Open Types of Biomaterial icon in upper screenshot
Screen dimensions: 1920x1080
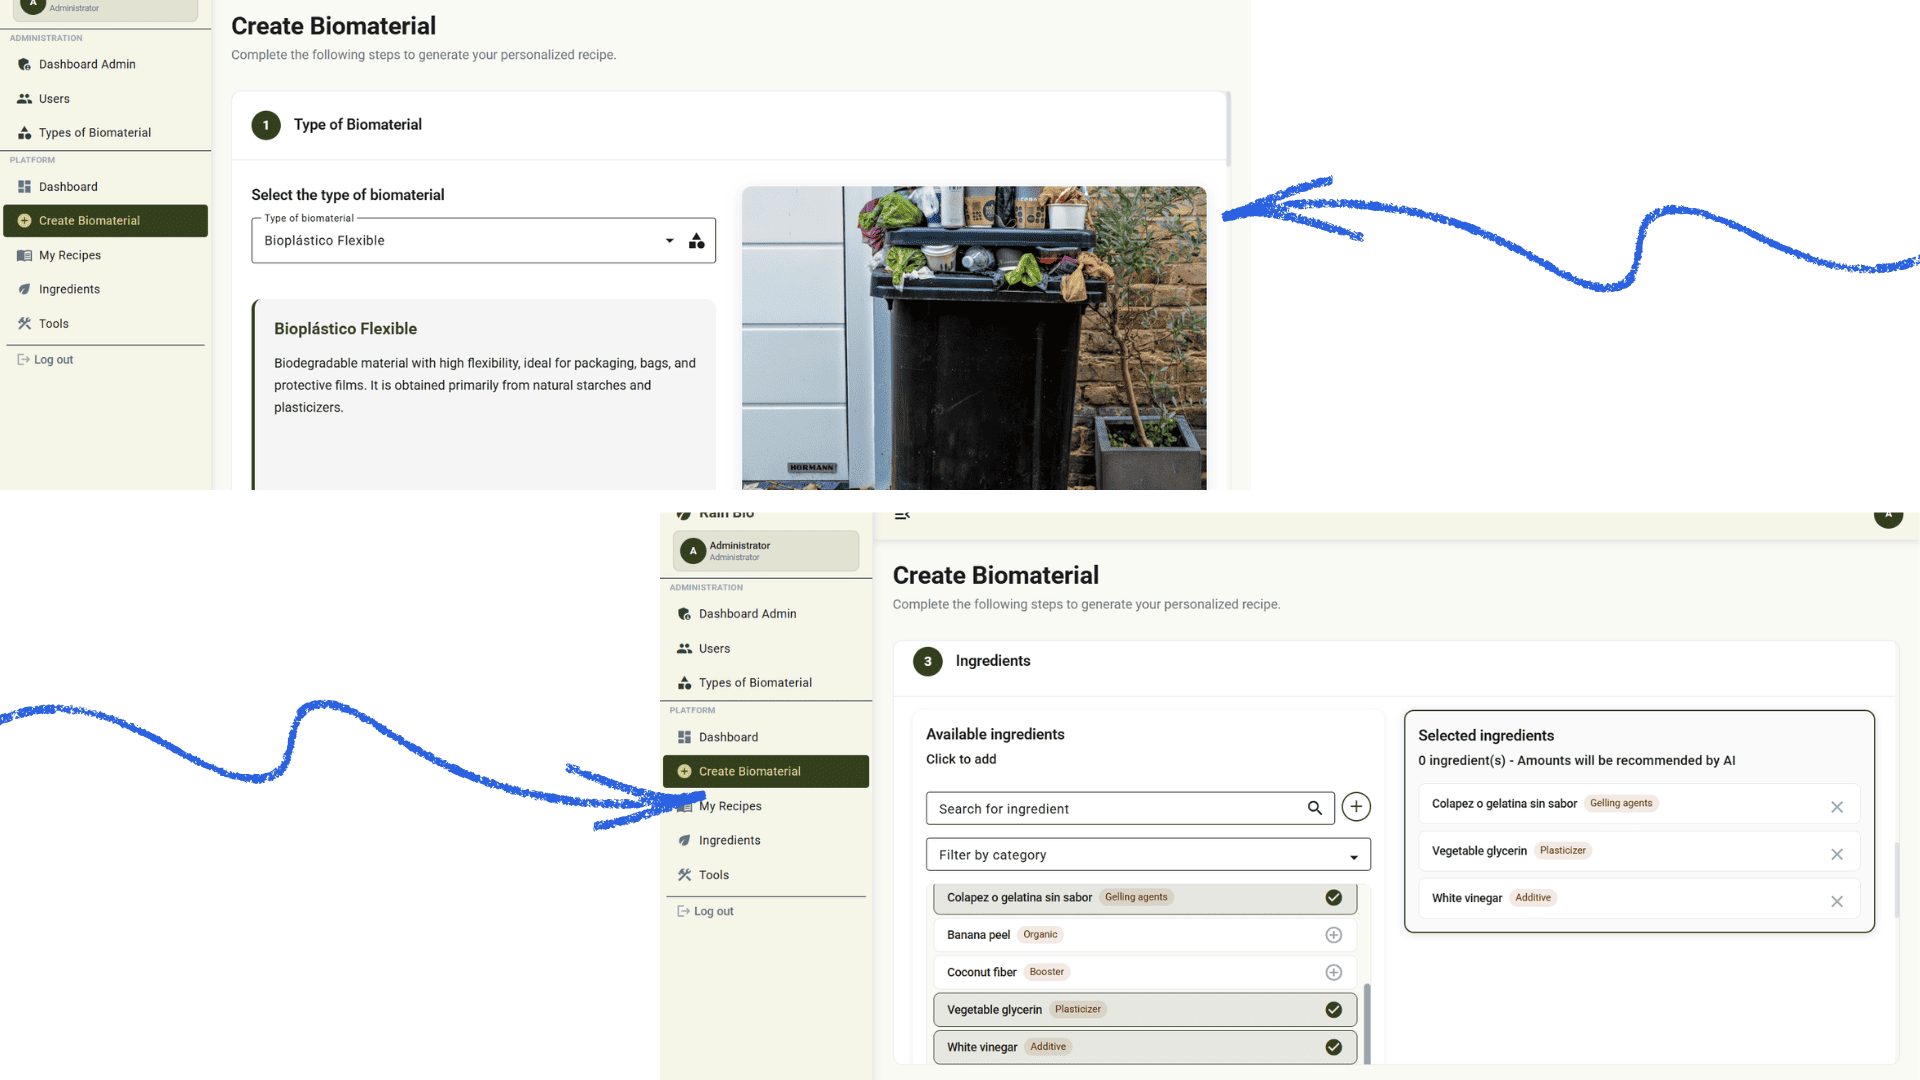tap(24, 133)
